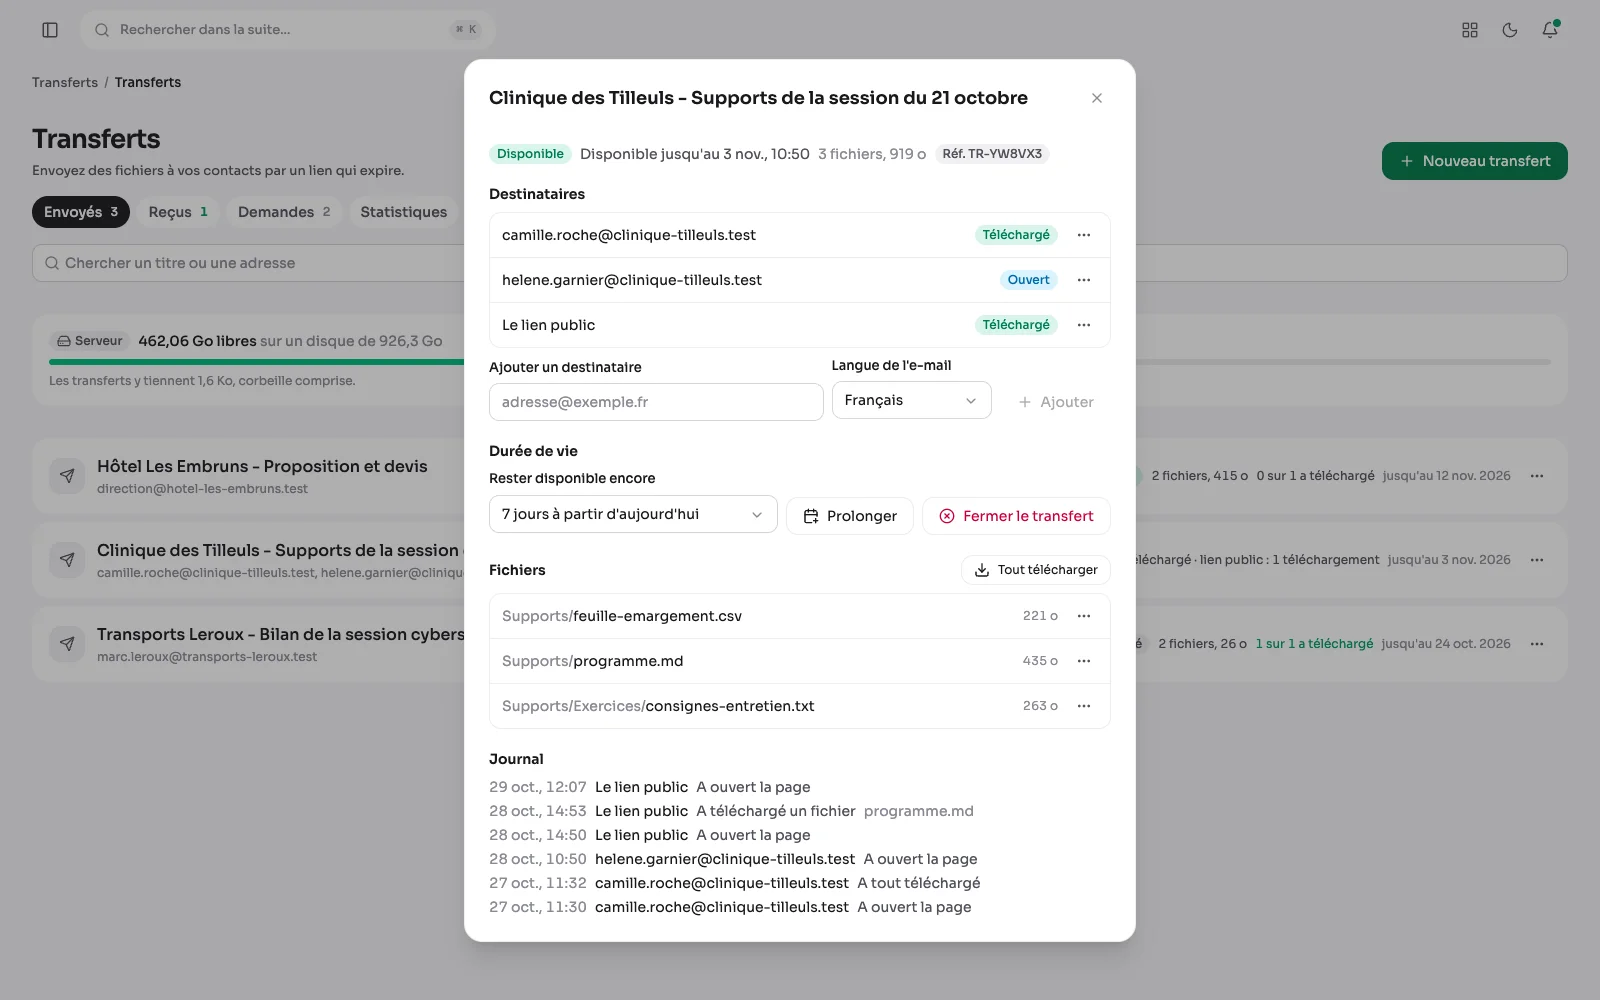1600x1000 pixels.
Task: Switch to the Reçus tab
Action: click(x=178, y=212)
